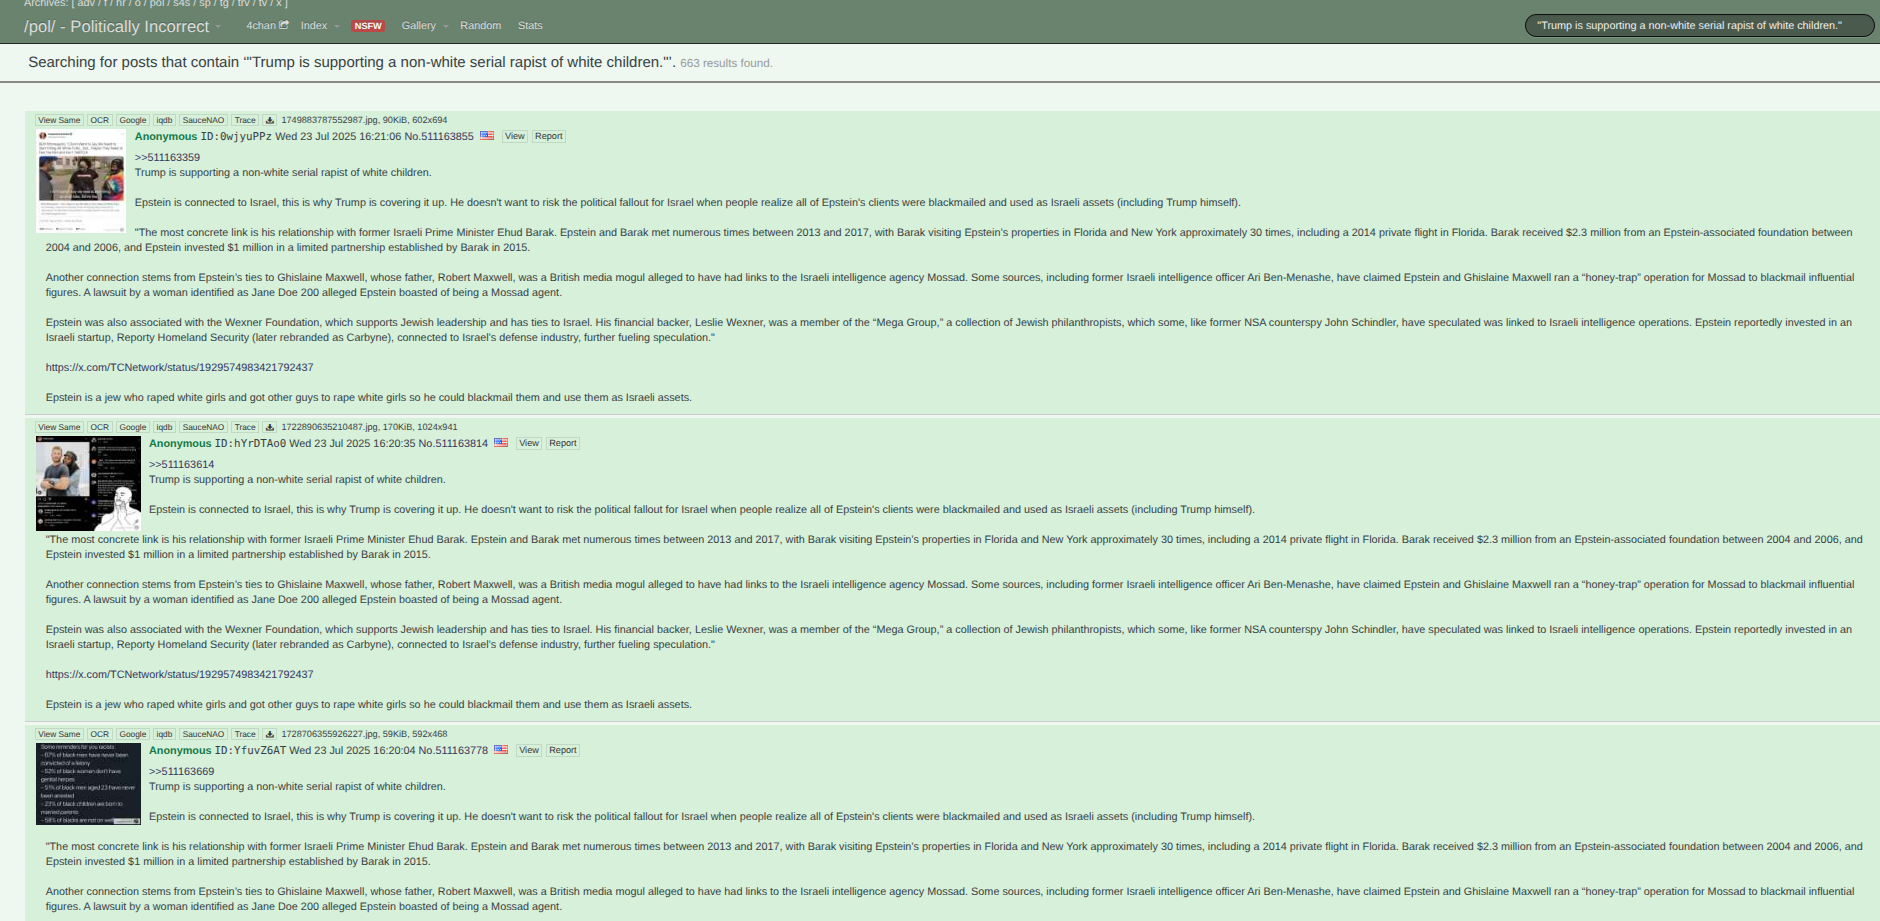
Task: Click post number No.511163814
Action: coord(453,443)
